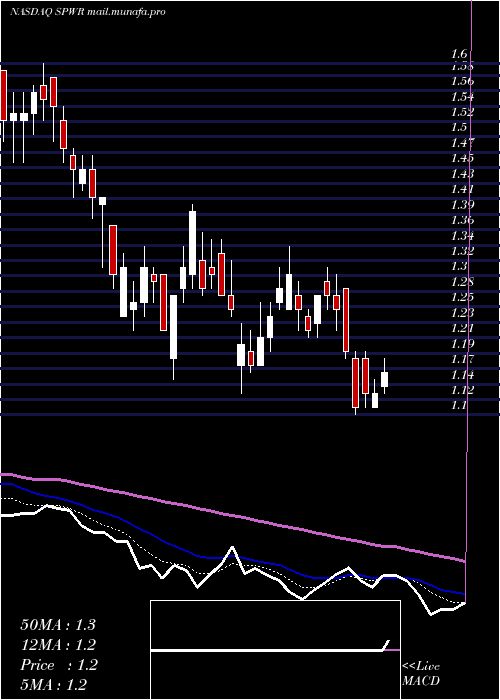500x700 pixels.
Task: Select the 1.32 price level label
Action: pyautogui.click(x=462, y=250)
